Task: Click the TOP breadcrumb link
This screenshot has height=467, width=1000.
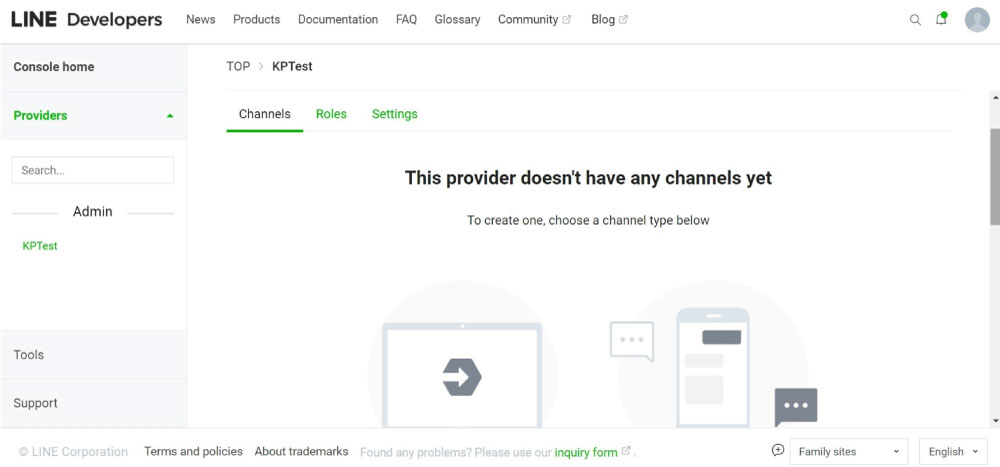Action: [x=239, y=66]
